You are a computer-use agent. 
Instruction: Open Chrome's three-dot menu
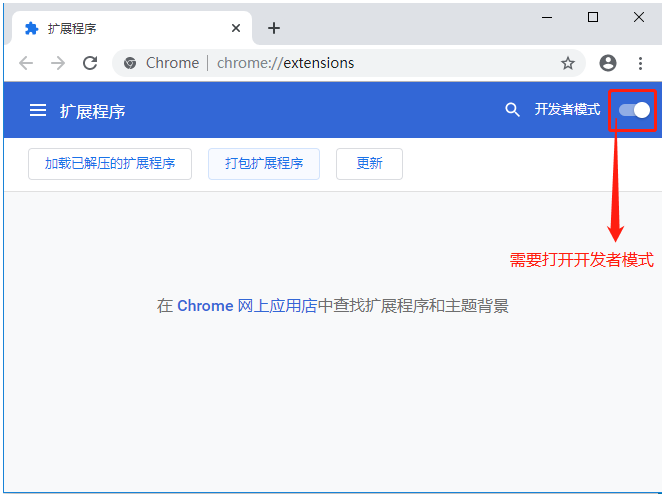(640, 63)
